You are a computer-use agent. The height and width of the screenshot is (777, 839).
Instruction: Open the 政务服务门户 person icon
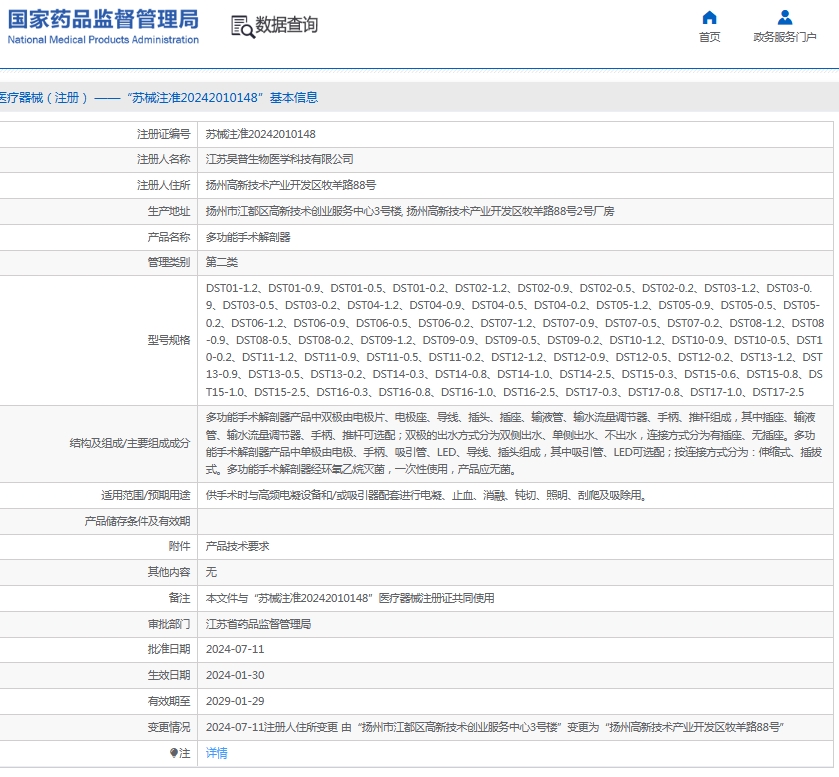tap(784, 18)
